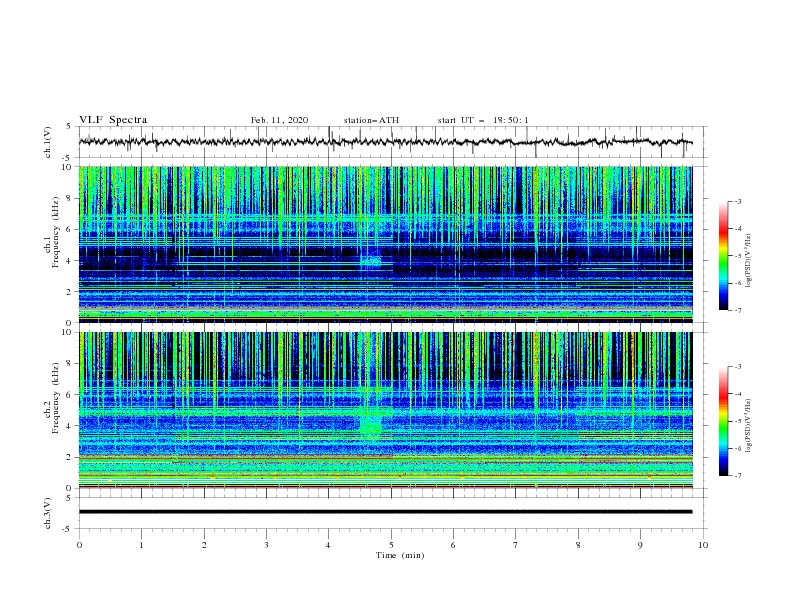
Task: Click the 'ch.3(V)' axis label
Action: click(x=48, y=513)
